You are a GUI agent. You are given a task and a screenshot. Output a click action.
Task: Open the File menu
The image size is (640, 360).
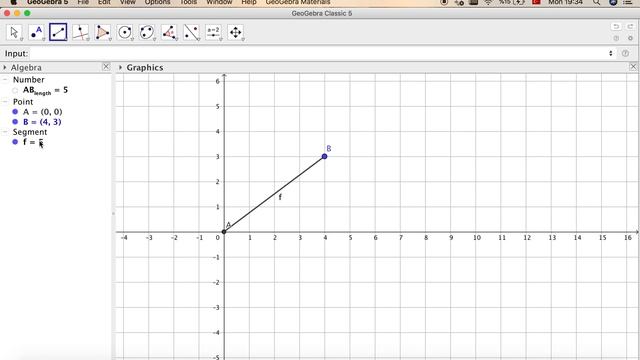point(83,2)
